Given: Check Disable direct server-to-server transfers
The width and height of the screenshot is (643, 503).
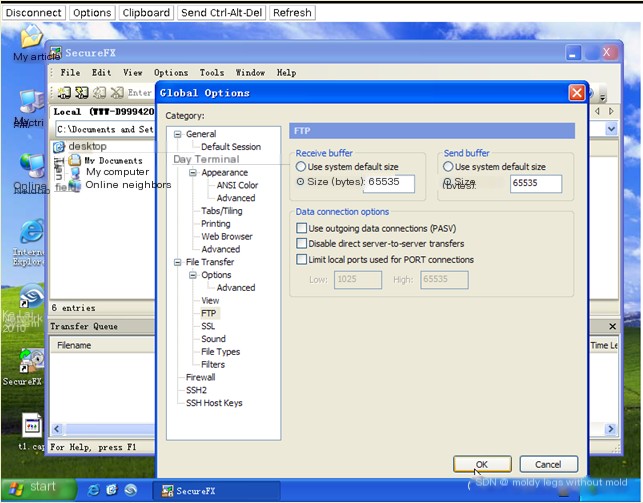Looking at the screenshot, I should coord(302,244).
